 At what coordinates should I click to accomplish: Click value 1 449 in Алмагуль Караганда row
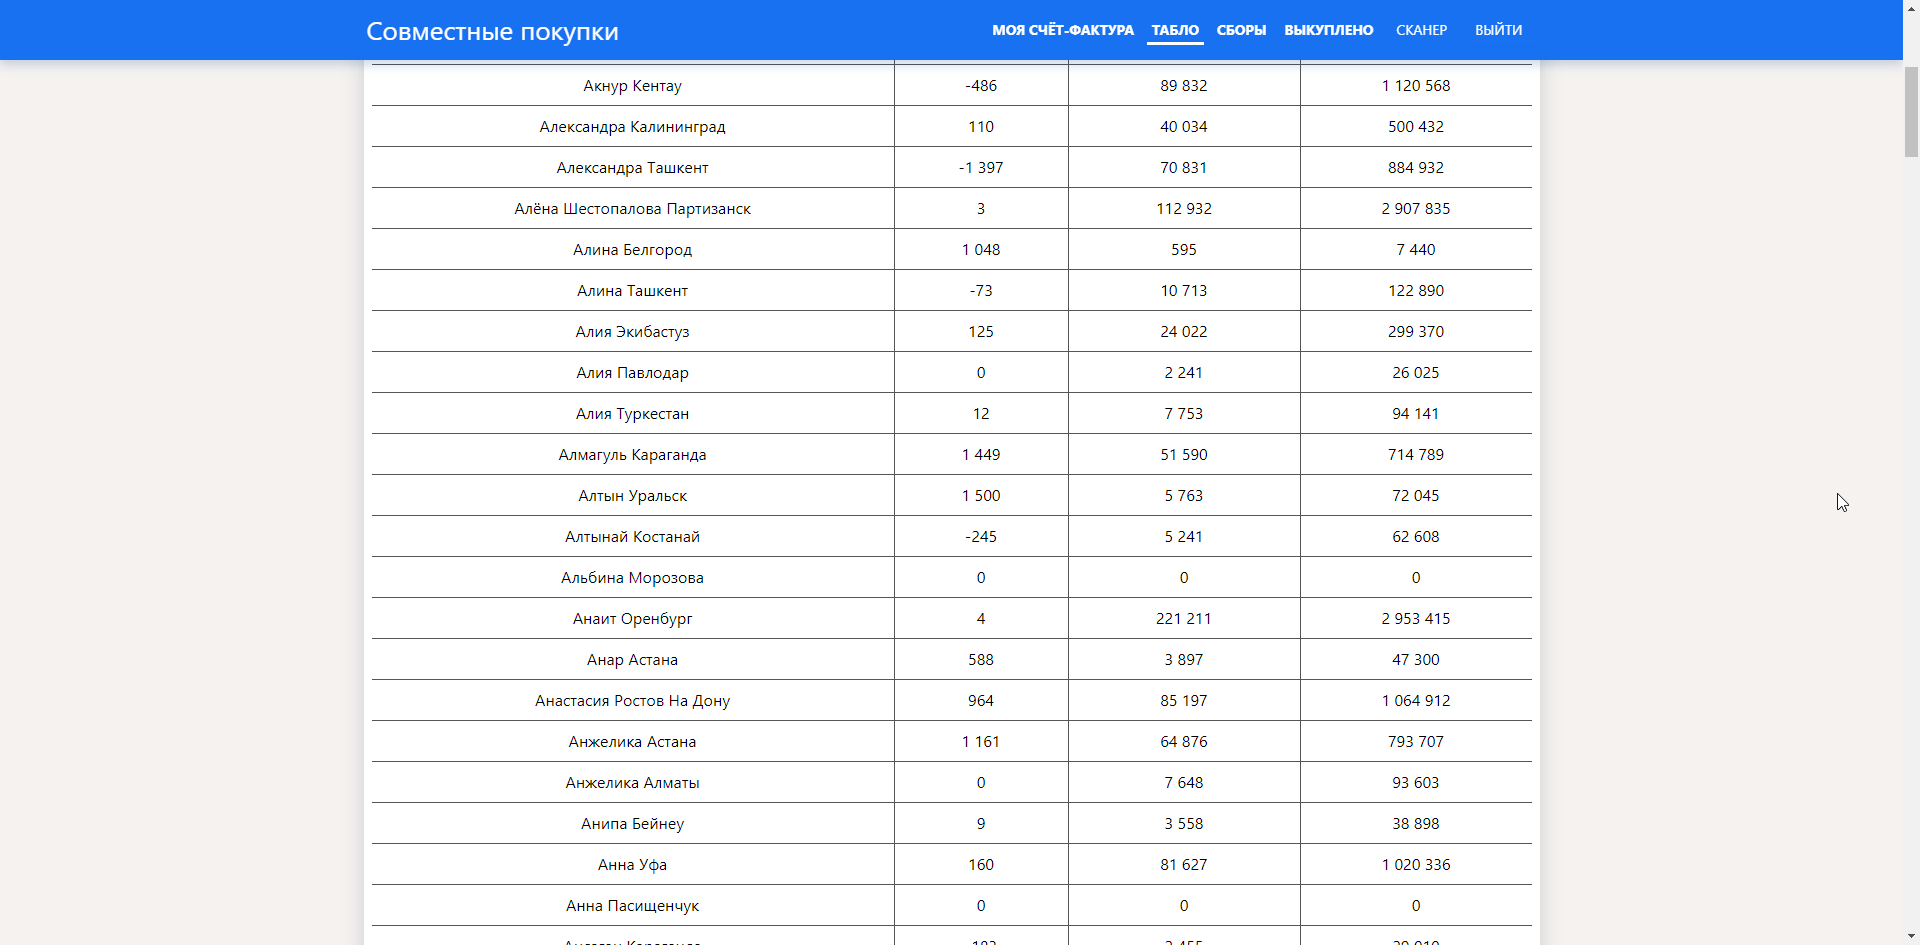click(x=981, y=455)
